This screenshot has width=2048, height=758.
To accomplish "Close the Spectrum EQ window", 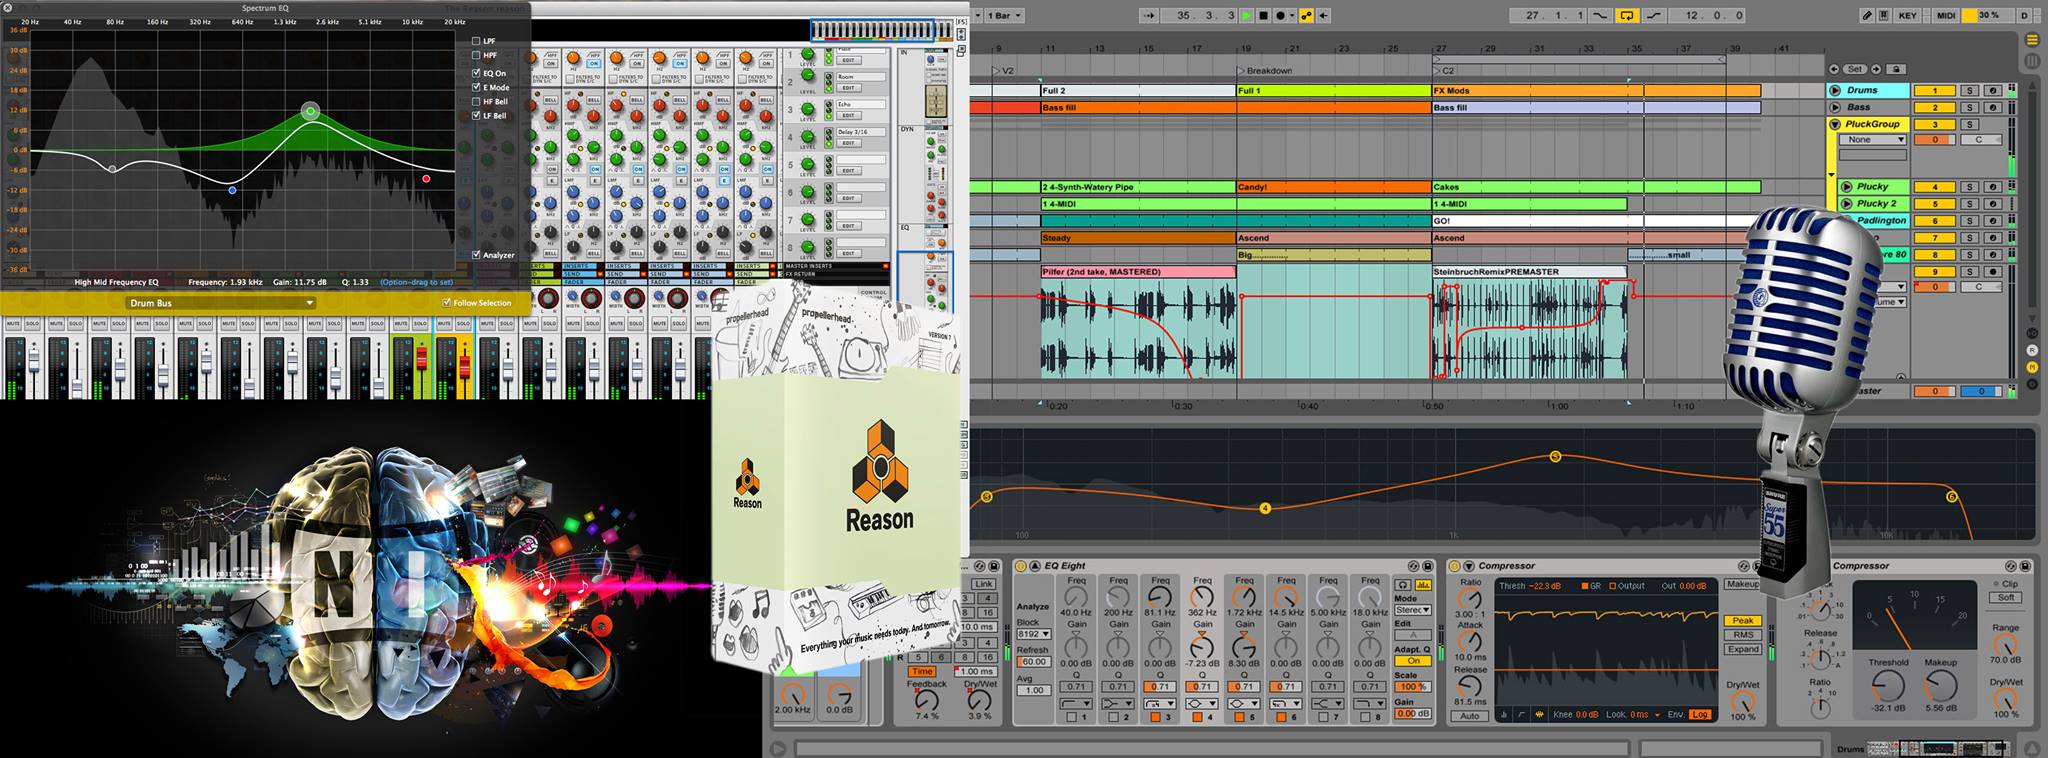I will click(7, 8).
